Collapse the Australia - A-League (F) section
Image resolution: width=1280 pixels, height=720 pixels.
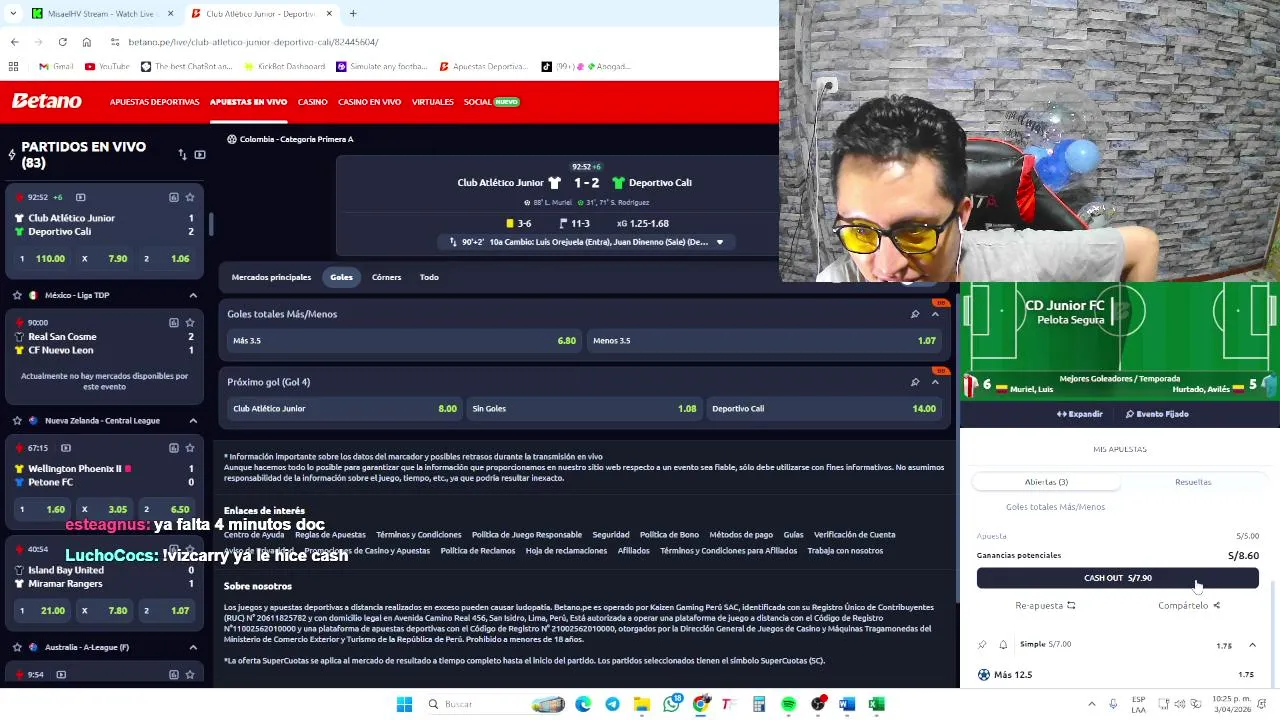click(x=193, y=647)
